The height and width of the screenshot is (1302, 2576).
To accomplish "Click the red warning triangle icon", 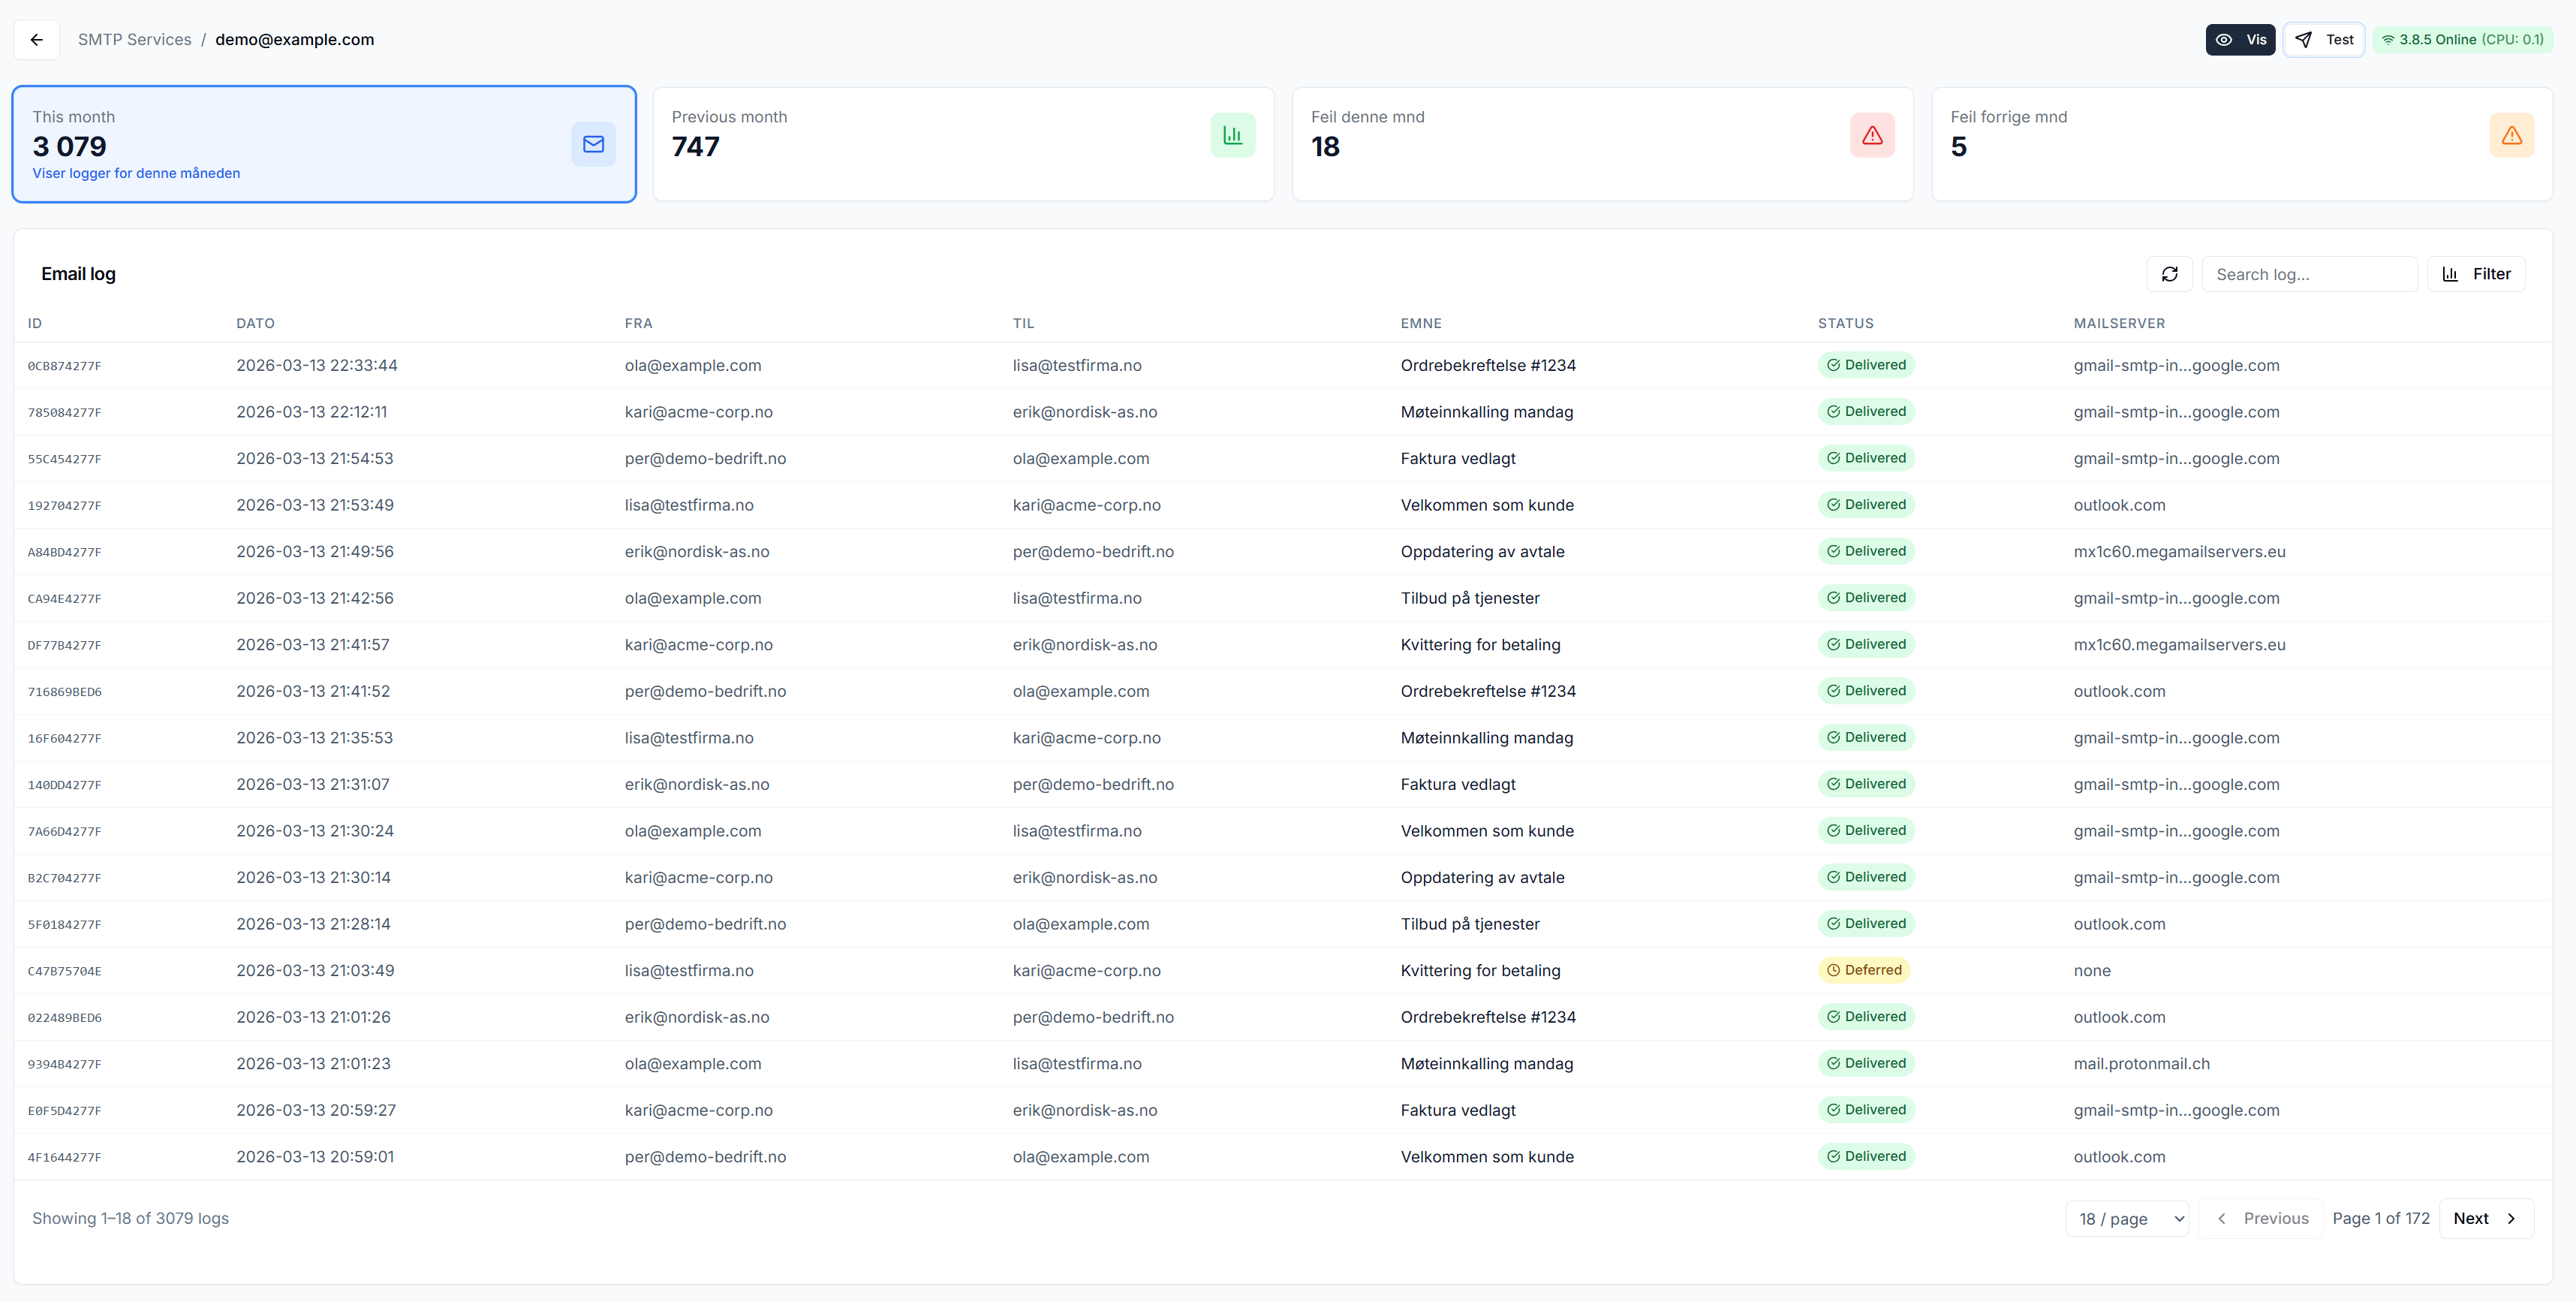I will pos(1871,135).
